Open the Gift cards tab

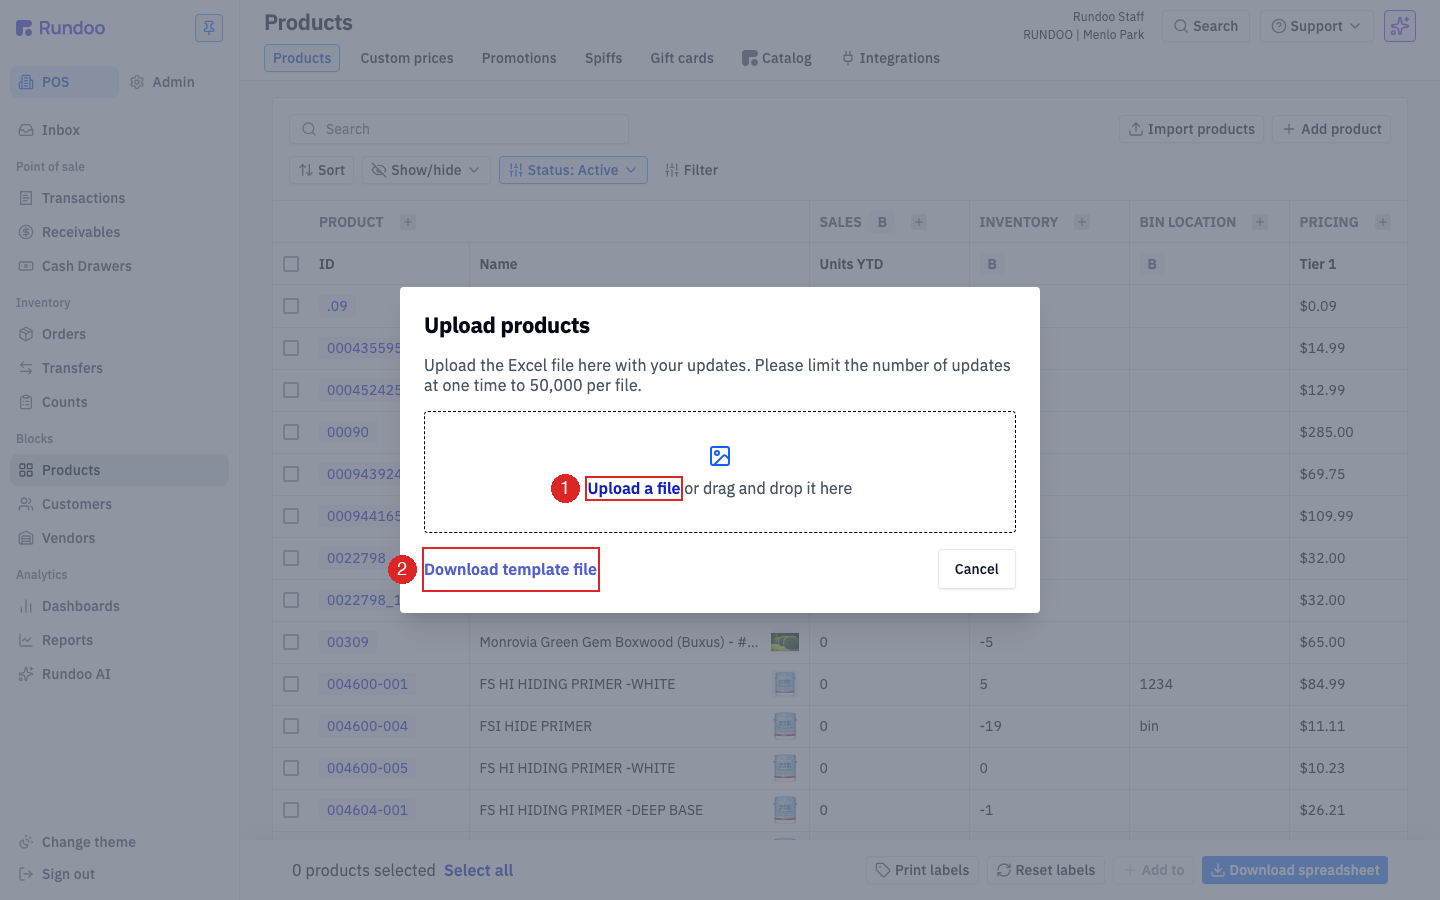pyautogui.click(x=682, y=58)
